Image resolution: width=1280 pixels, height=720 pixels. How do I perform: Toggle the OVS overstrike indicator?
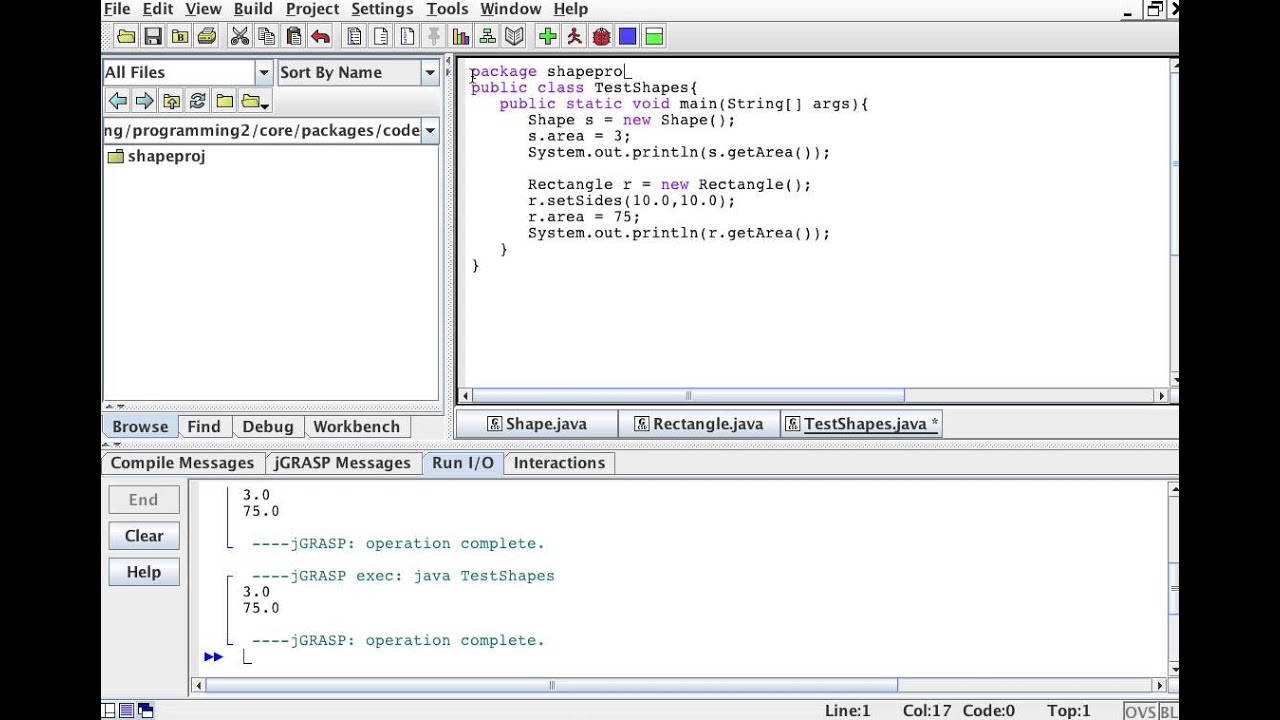tap(1140, 711)
